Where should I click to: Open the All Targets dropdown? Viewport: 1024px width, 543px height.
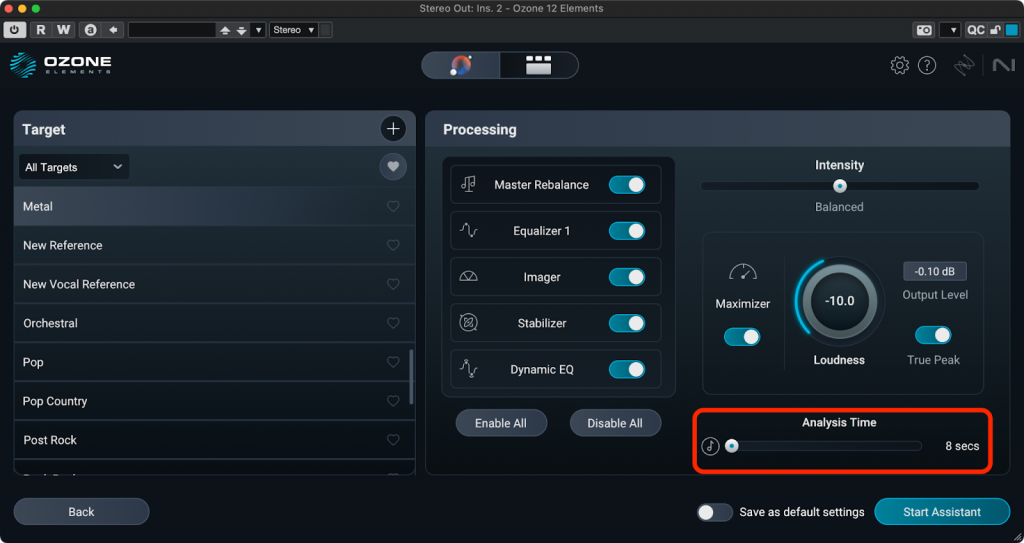[x=74, y=167]
